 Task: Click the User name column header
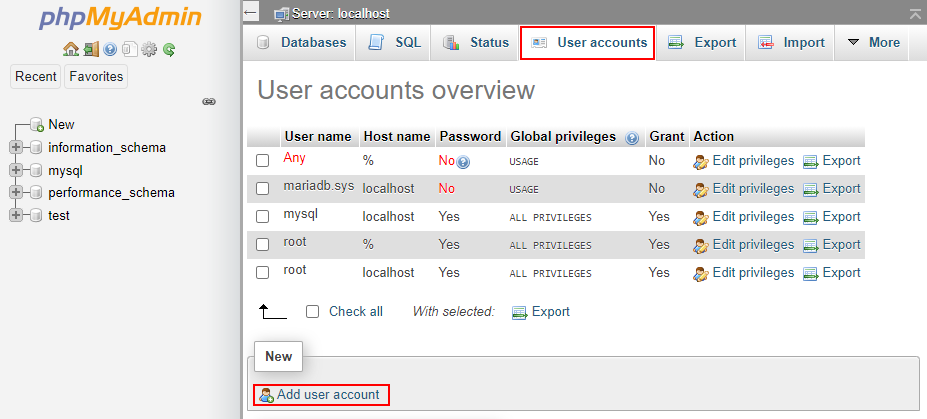(x=318, y=137)
